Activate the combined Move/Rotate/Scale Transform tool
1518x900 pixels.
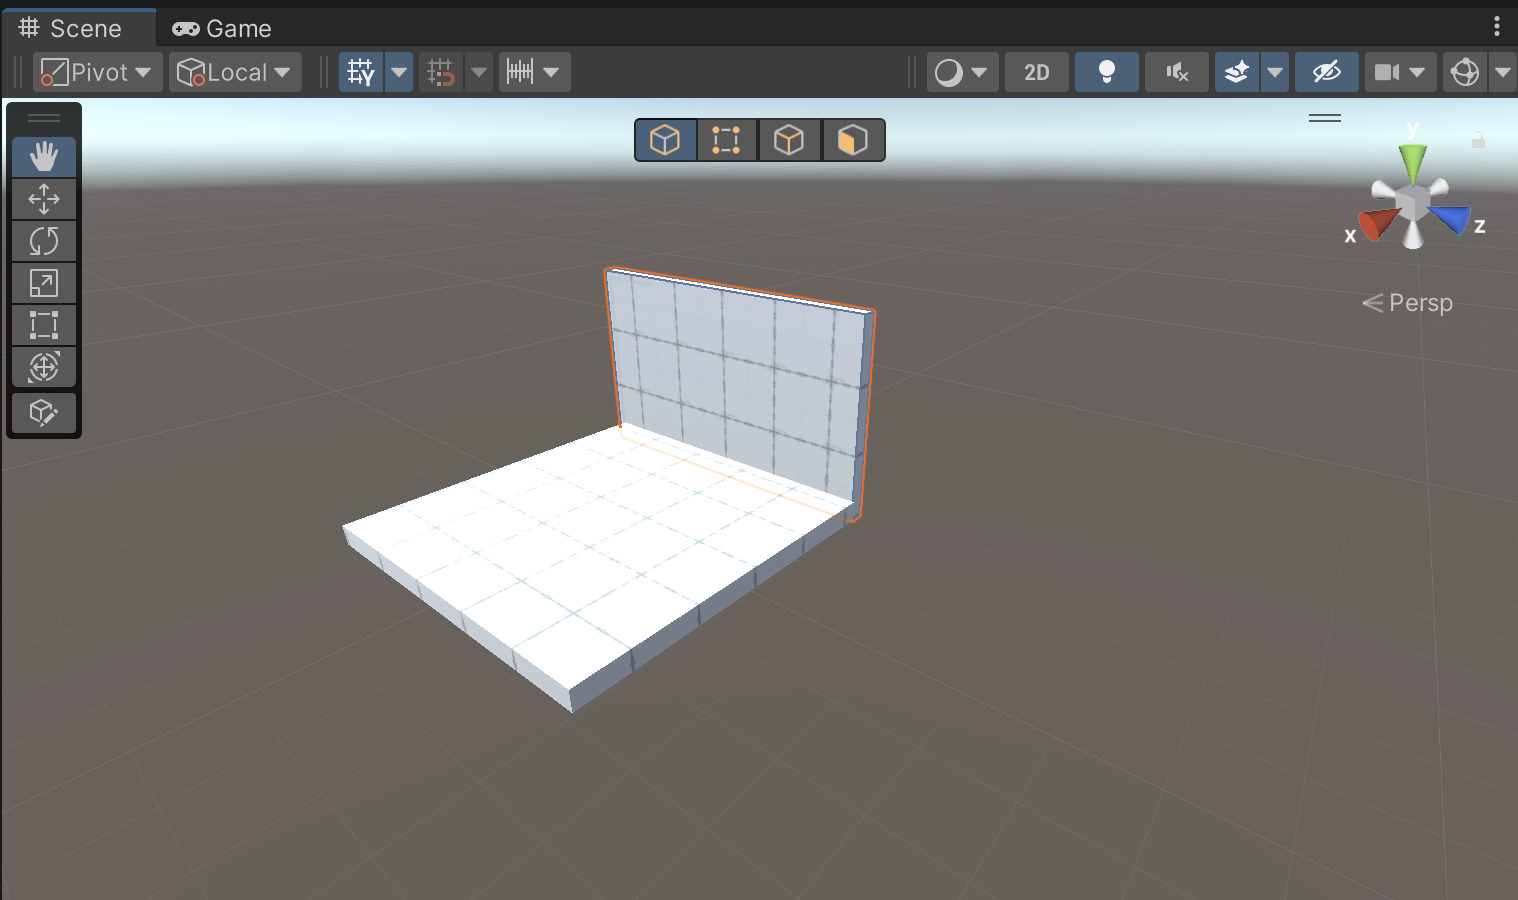pyautogui.click(x=44, y=366)
